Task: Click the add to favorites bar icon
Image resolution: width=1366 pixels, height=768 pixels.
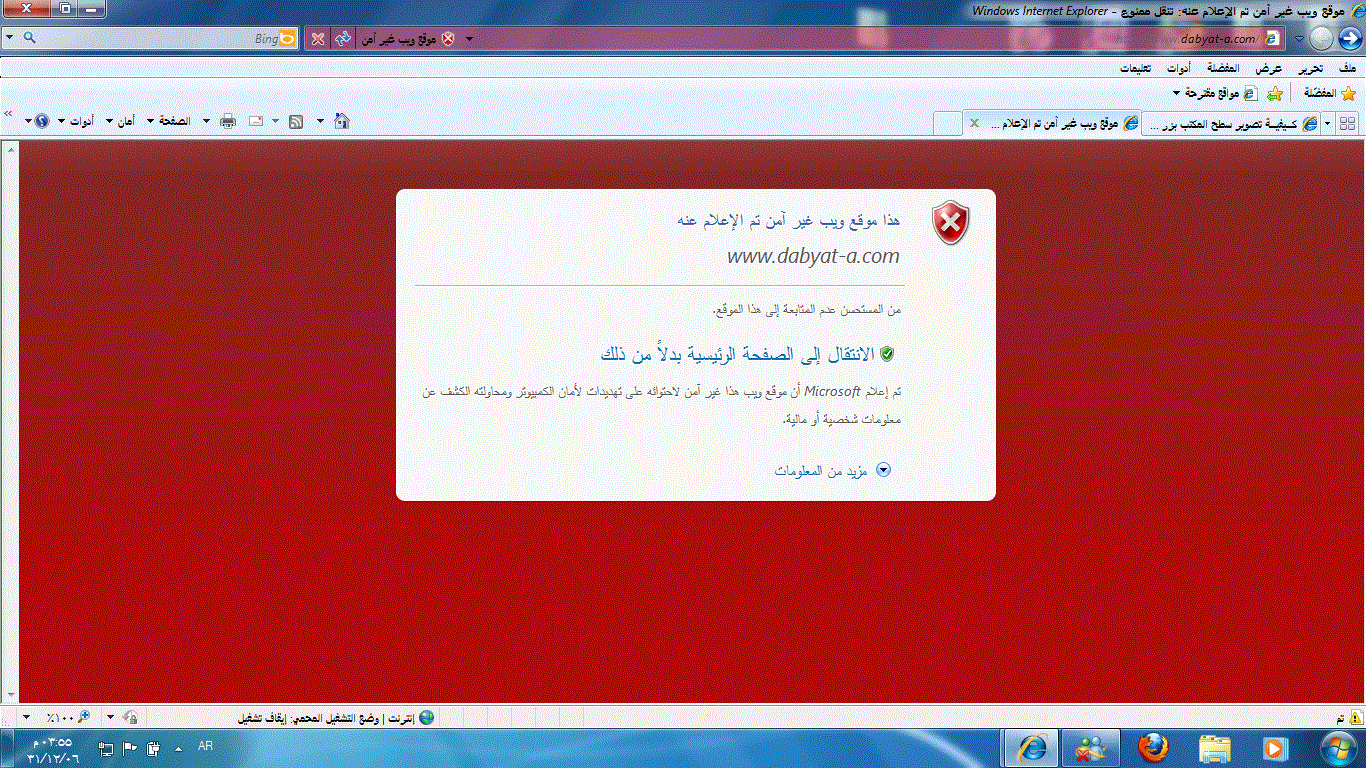Action: pyautogui.click(x=1275, y=93)
